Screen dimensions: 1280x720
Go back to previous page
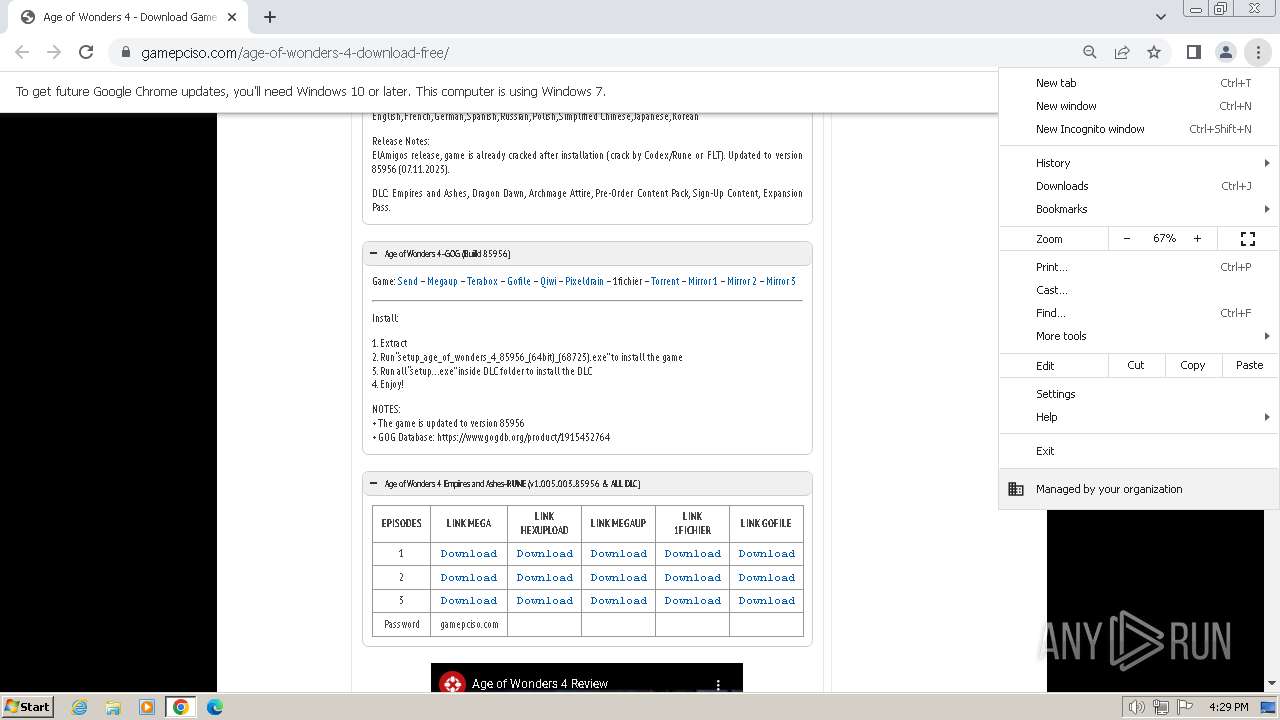22,52
